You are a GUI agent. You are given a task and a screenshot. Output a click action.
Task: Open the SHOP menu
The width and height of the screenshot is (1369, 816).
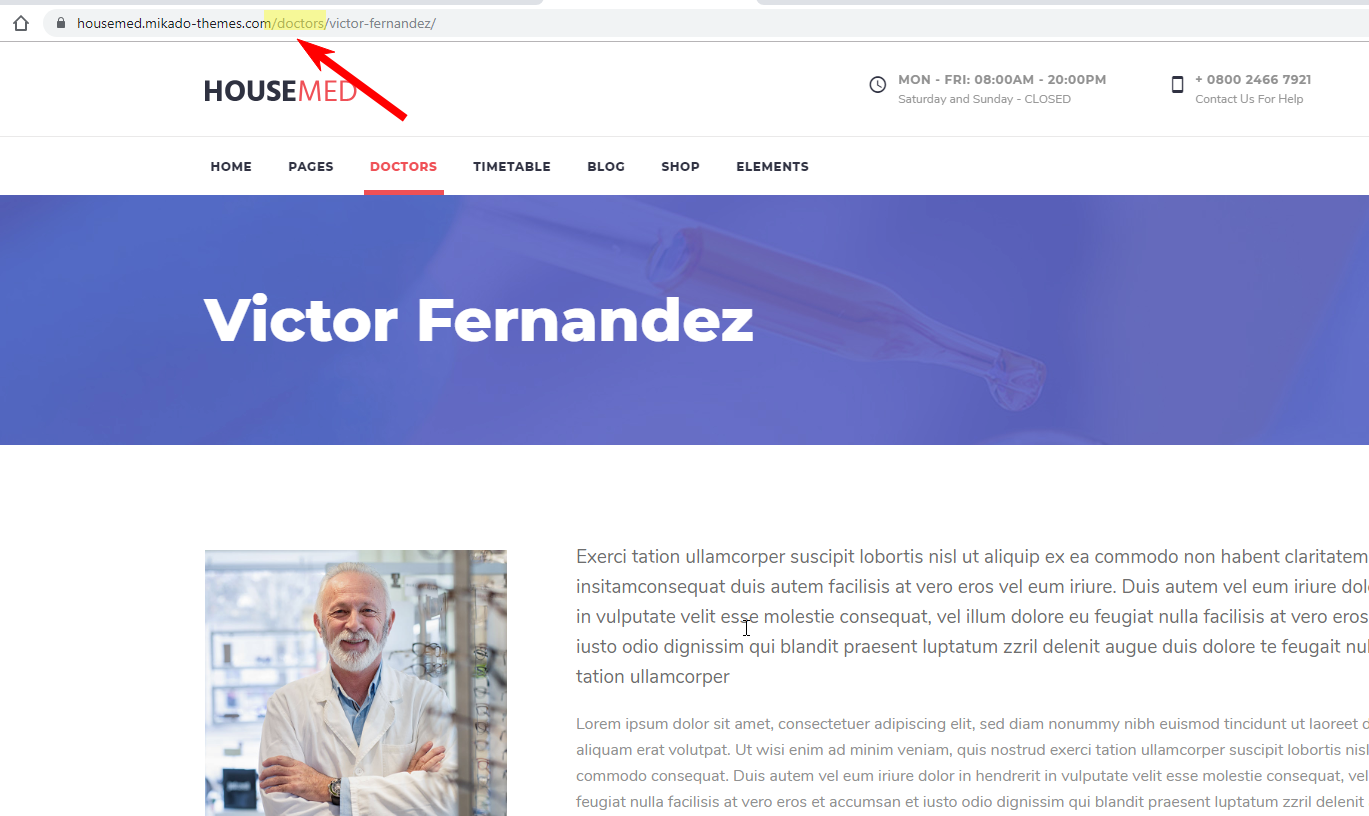click(680, 167)
